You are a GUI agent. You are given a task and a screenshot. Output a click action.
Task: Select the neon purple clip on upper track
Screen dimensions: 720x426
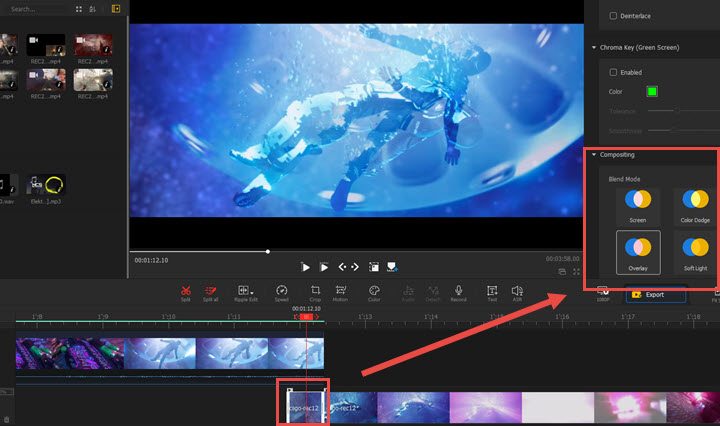pyautogui.click(x=70, y=353)
